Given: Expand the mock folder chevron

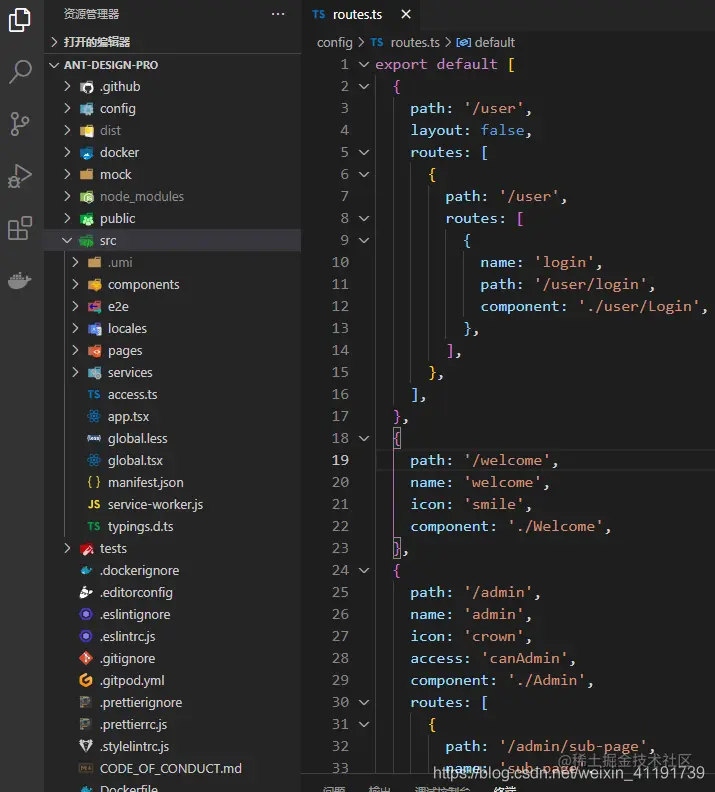Looking at the screenshot, I should click(x=68, y=174).
